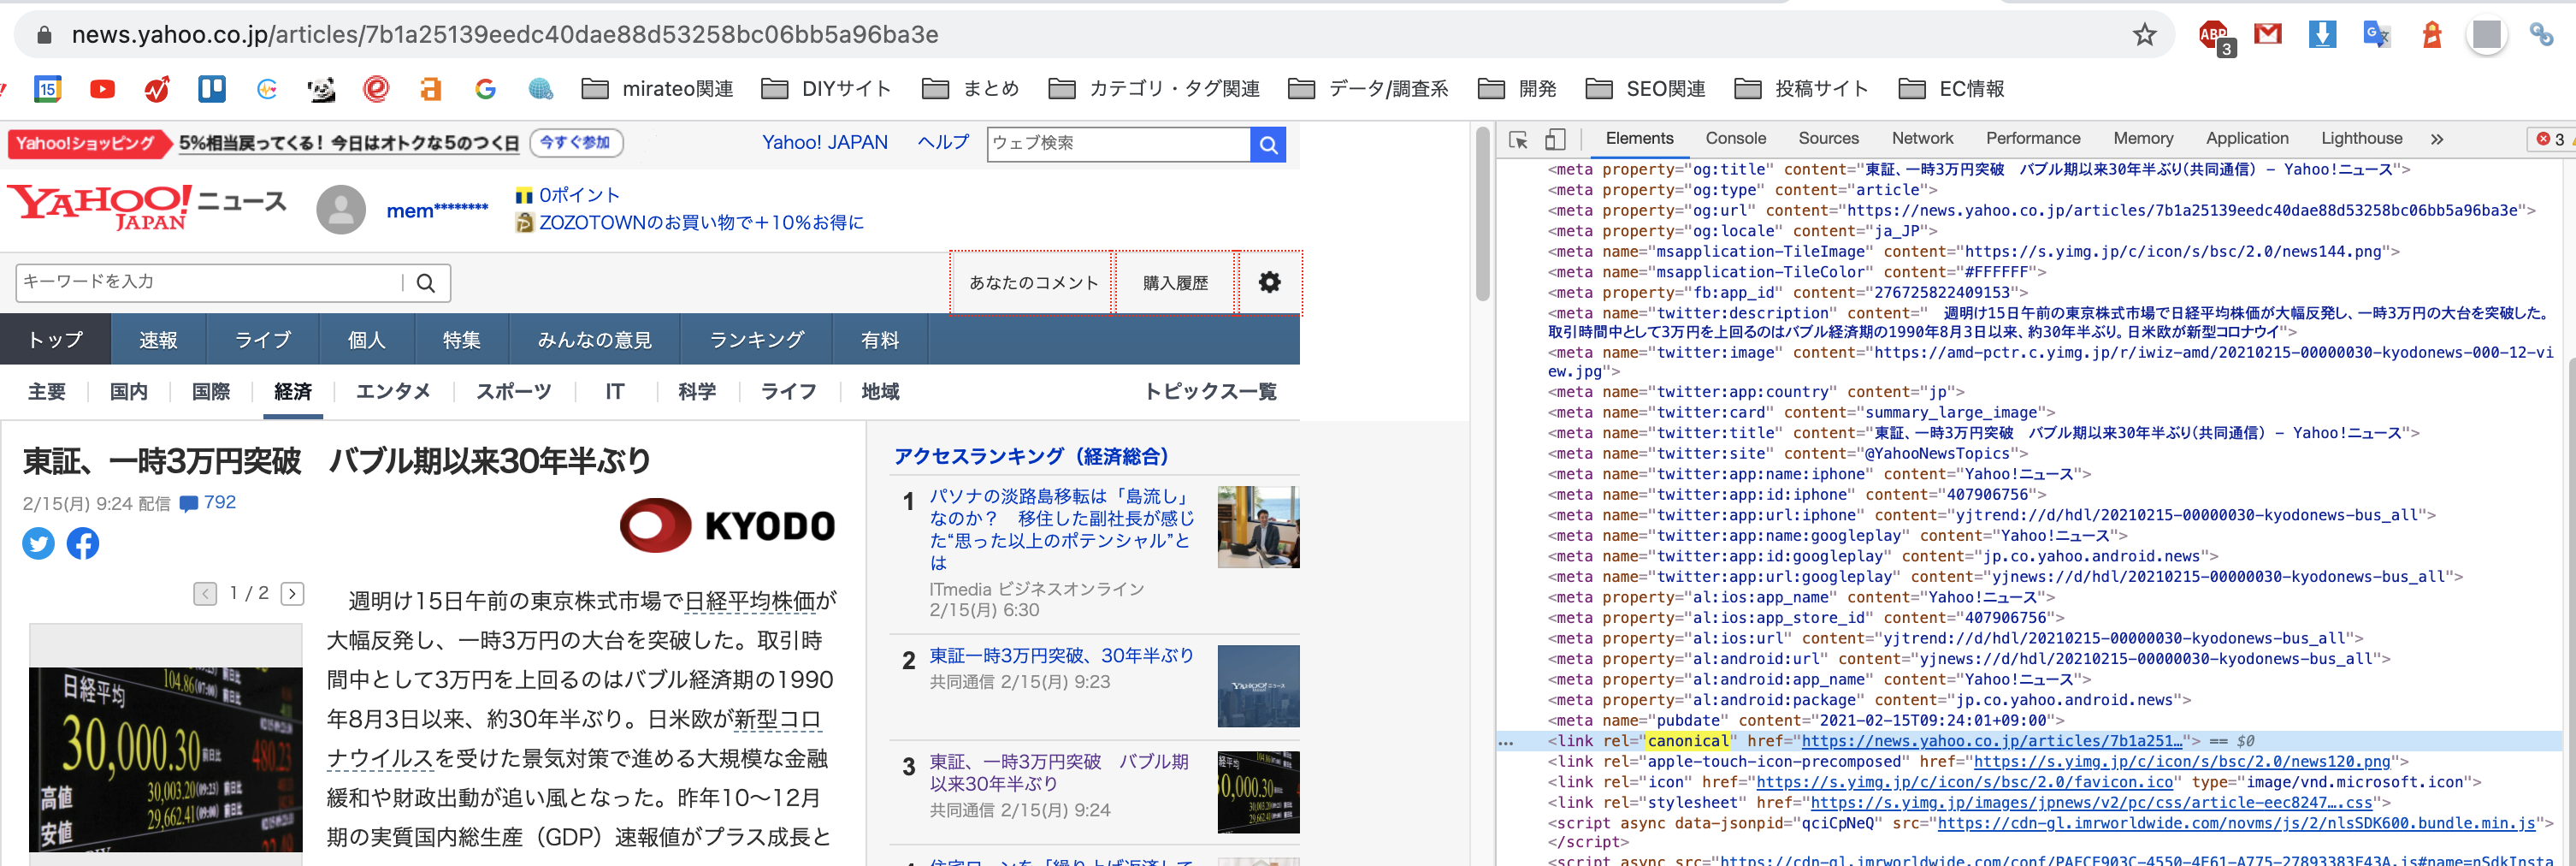
Task: Click the red rising-chart arrow bookmark
Action: pos(157,89)
